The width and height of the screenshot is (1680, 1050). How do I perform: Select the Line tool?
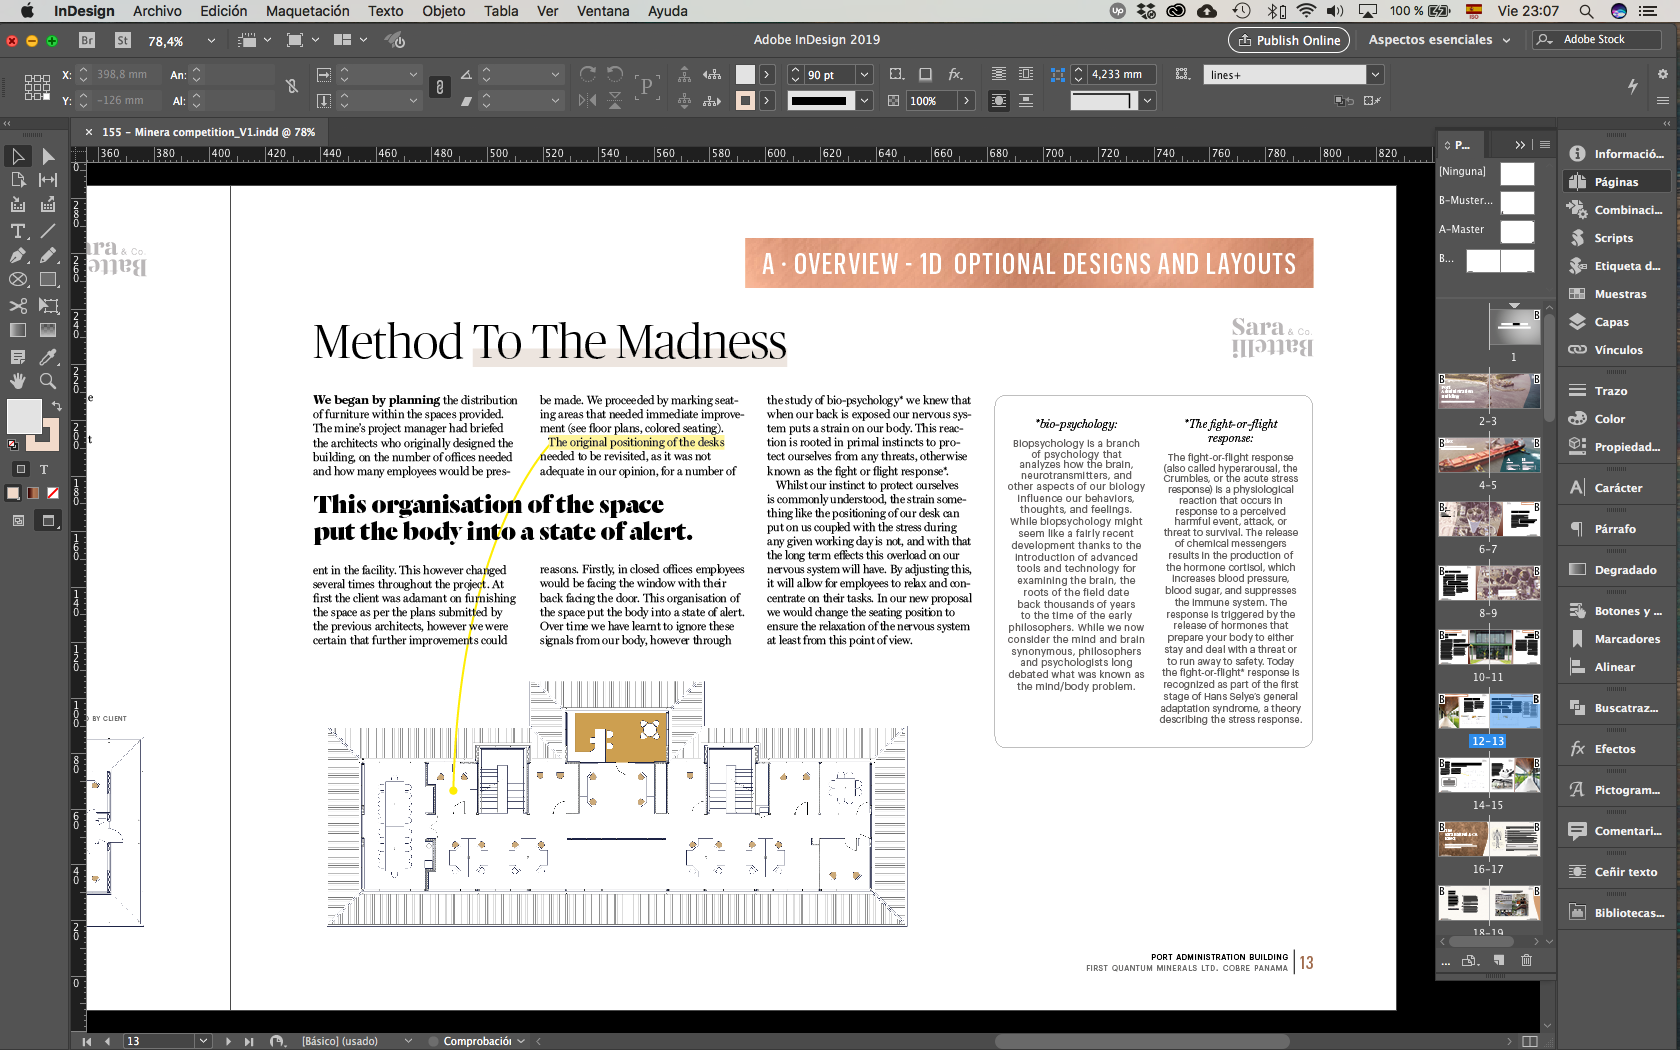48,231
